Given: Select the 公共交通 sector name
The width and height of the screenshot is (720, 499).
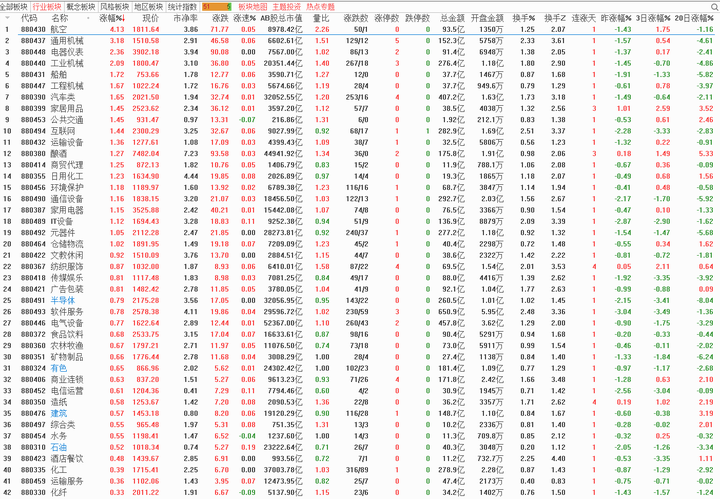Looking at the screenshot, I should coord(67,120).
